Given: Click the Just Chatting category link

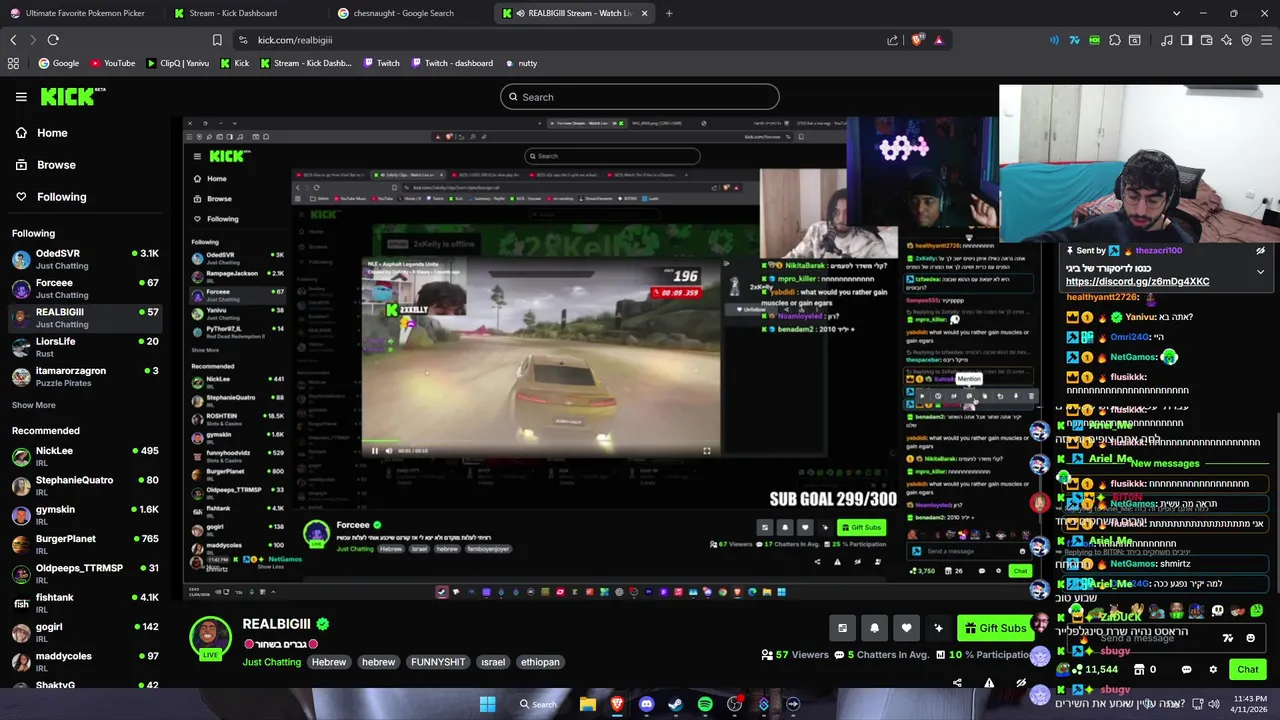Looking at the screenshot, I should pyautogui.click(x=271, y=662).
